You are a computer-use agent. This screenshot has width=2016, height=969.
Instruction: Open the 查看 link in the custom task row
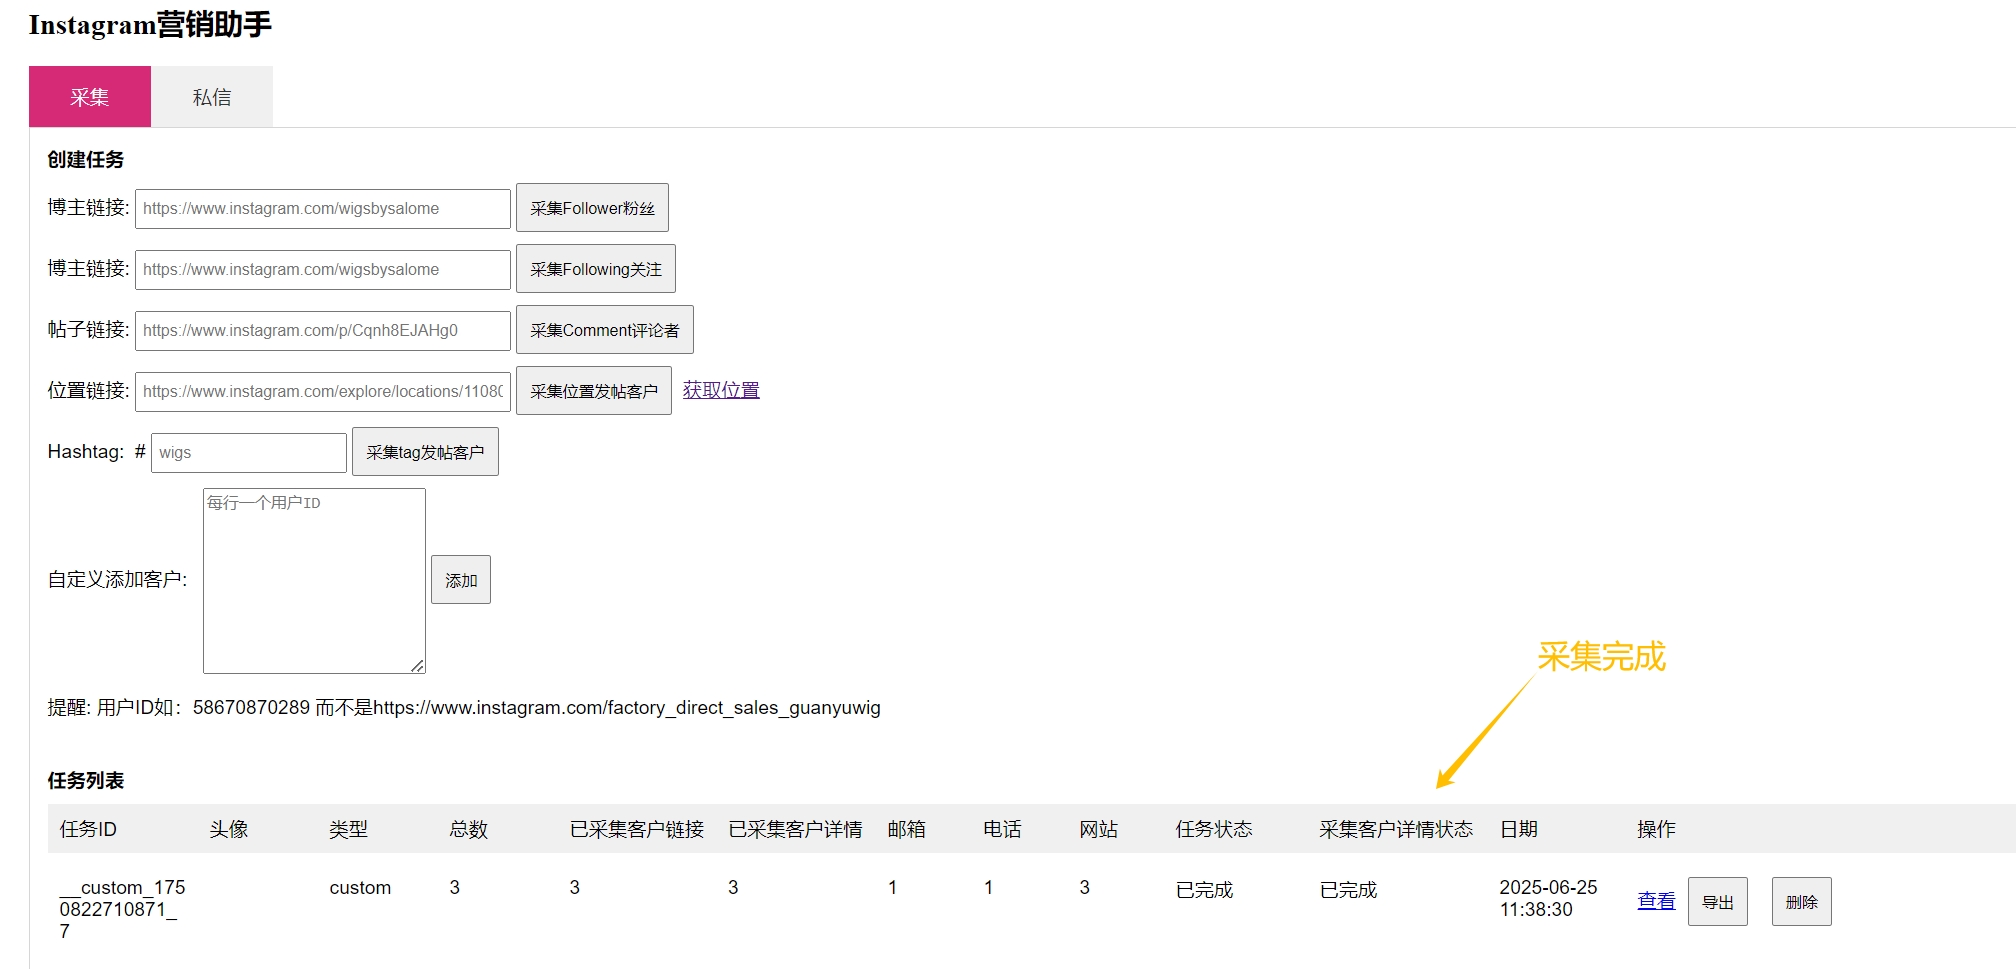pyautogui.click(x=1656, y=901)
